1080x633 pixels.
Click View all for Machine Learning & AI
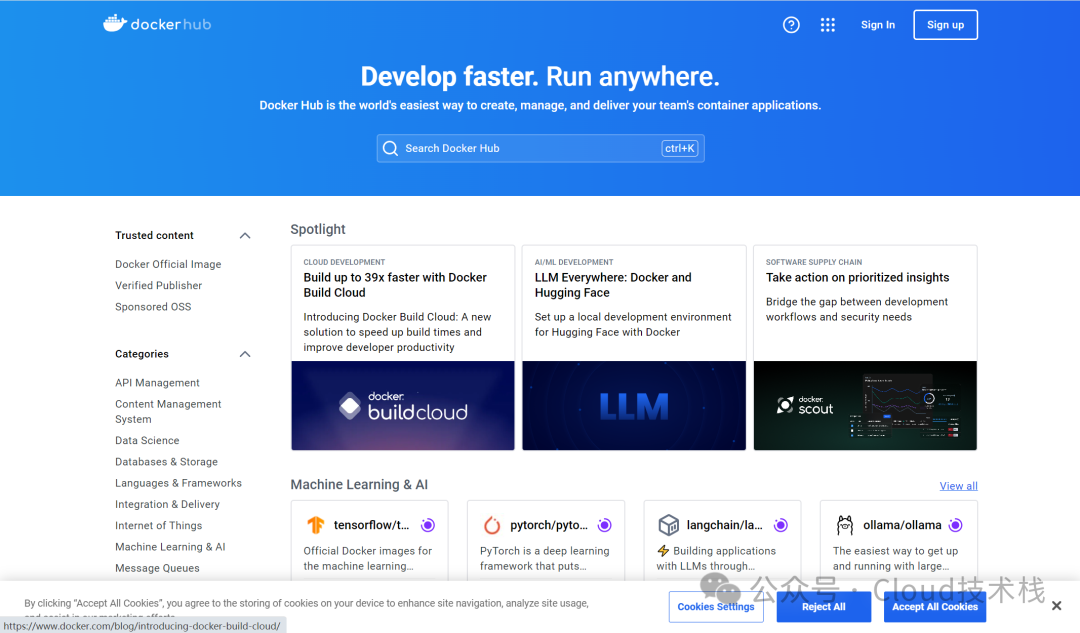point(959,486)
